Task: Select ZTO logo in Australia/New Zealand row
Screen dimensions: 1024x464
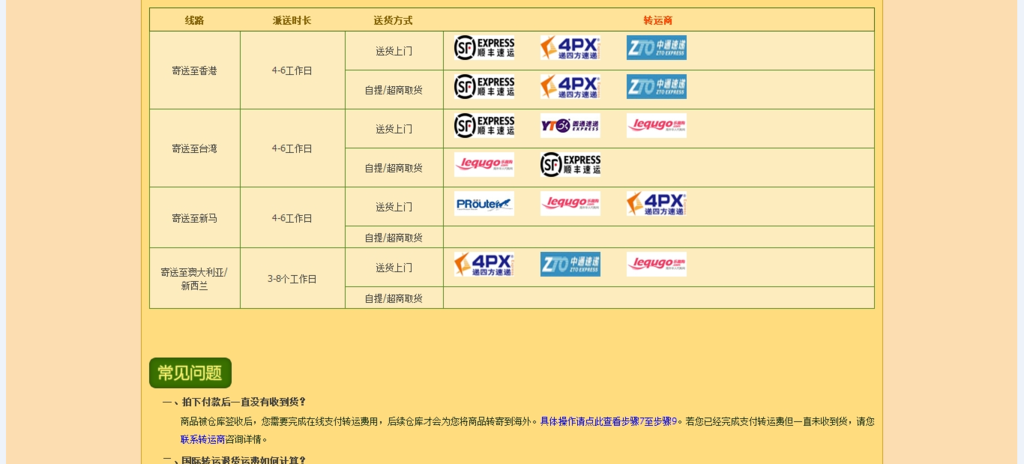Action: (570, 264)
